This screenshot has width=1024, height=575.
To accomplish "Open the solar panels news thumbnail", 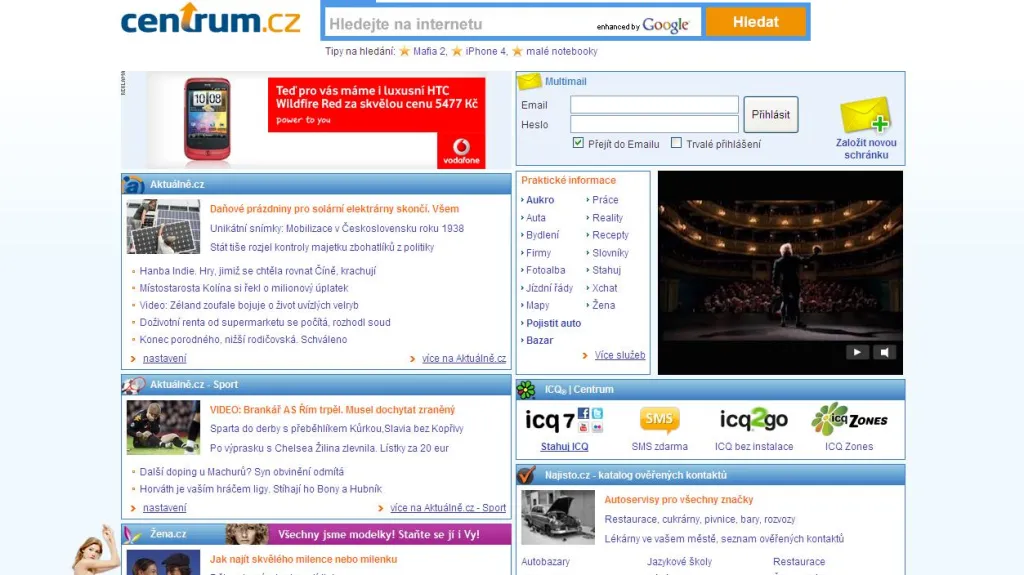I will (163, 227).
